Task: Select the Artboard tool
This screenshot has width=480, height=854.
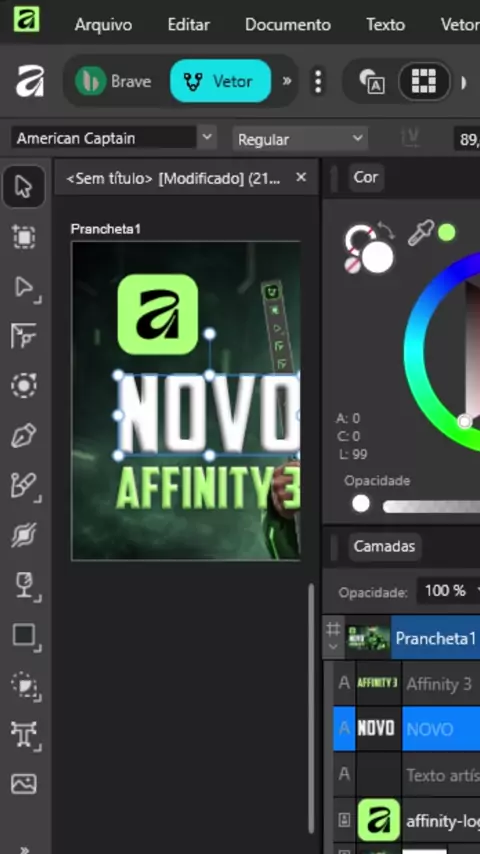Action: coord(24,237)
